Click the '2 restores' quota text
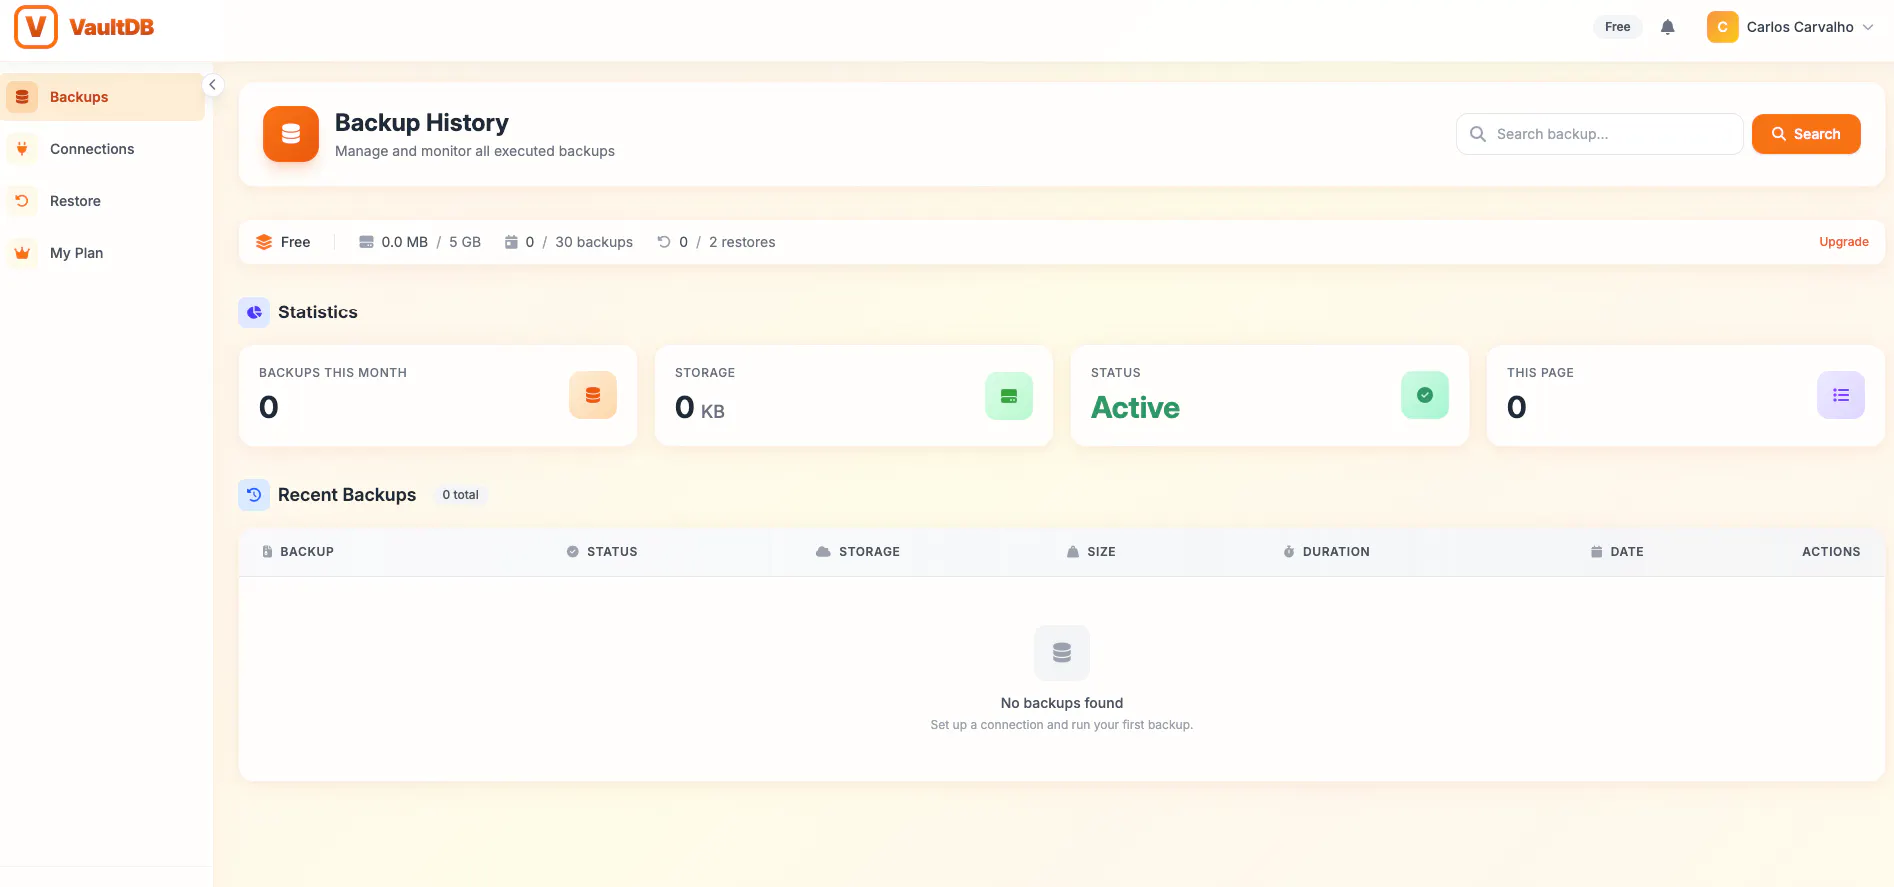Screen dimensions: 1894x887 [x=742, y=242]
